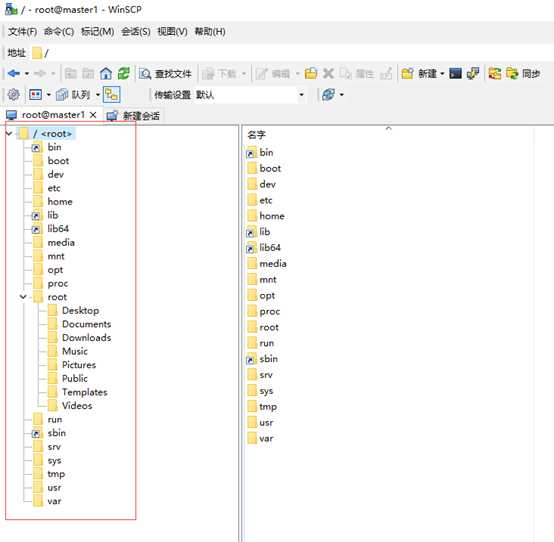Screen dimensions: 554x542
Task: Open the 视图(V) menu
Action: [172, 31]
